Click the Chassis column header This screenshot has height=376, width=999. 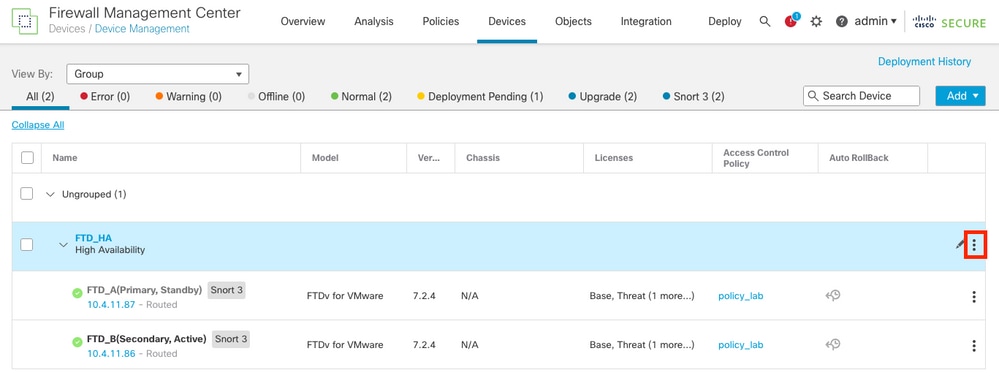pyautogui.click(x=483, y=157)
